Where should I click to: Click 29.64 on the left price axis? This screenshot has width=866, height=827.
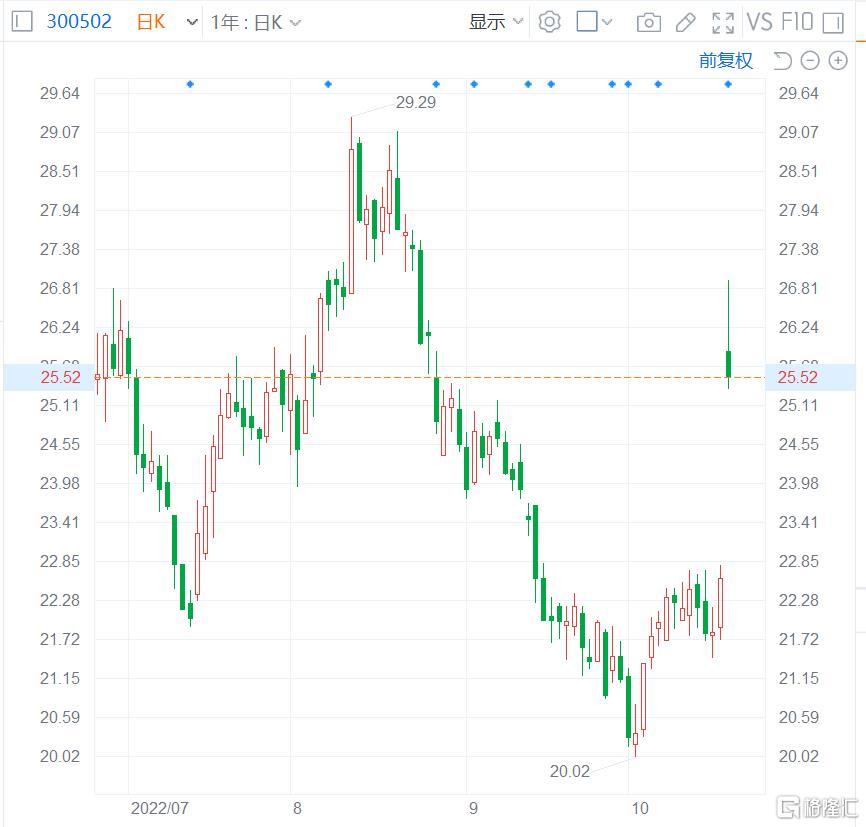tap(60, 93)
